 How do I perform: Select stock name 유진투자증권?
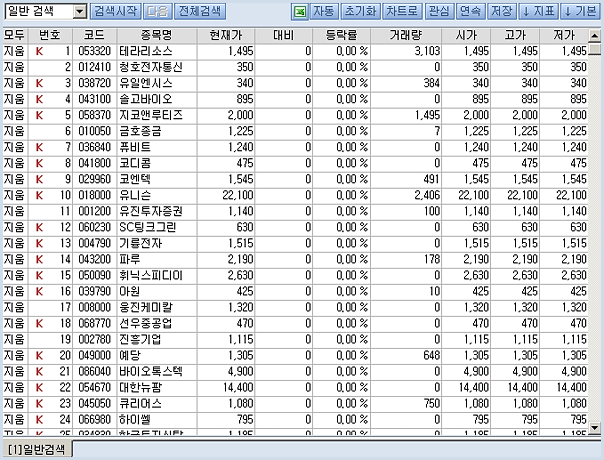151,212
